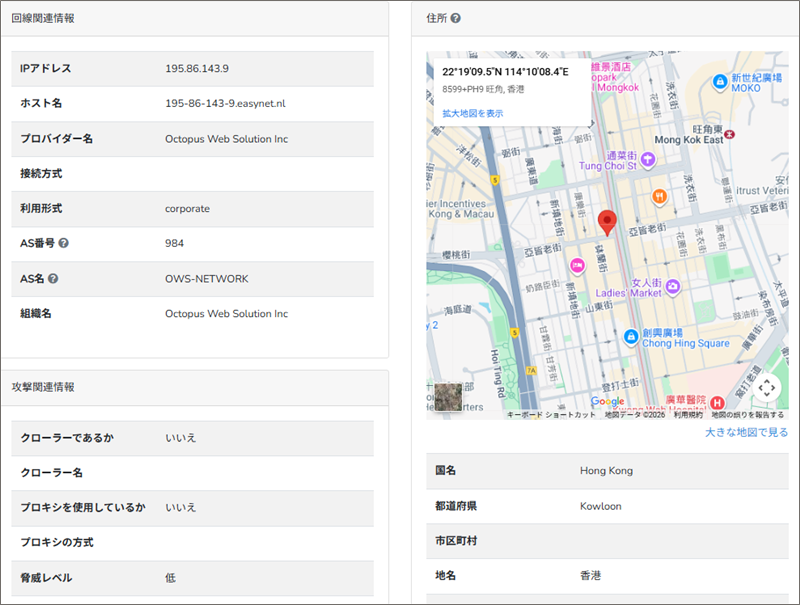Click the Google logo on the map

click(x=607, y=402)
